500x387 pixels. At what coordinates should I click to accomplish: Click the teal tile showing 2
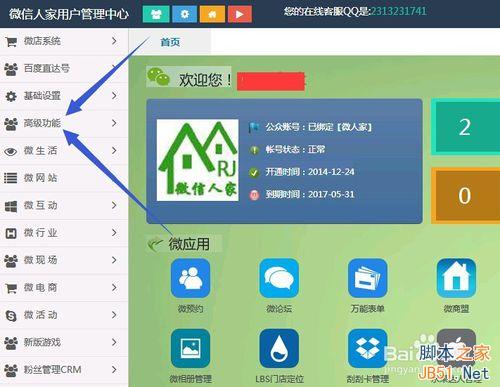click(x=465, y=127)
